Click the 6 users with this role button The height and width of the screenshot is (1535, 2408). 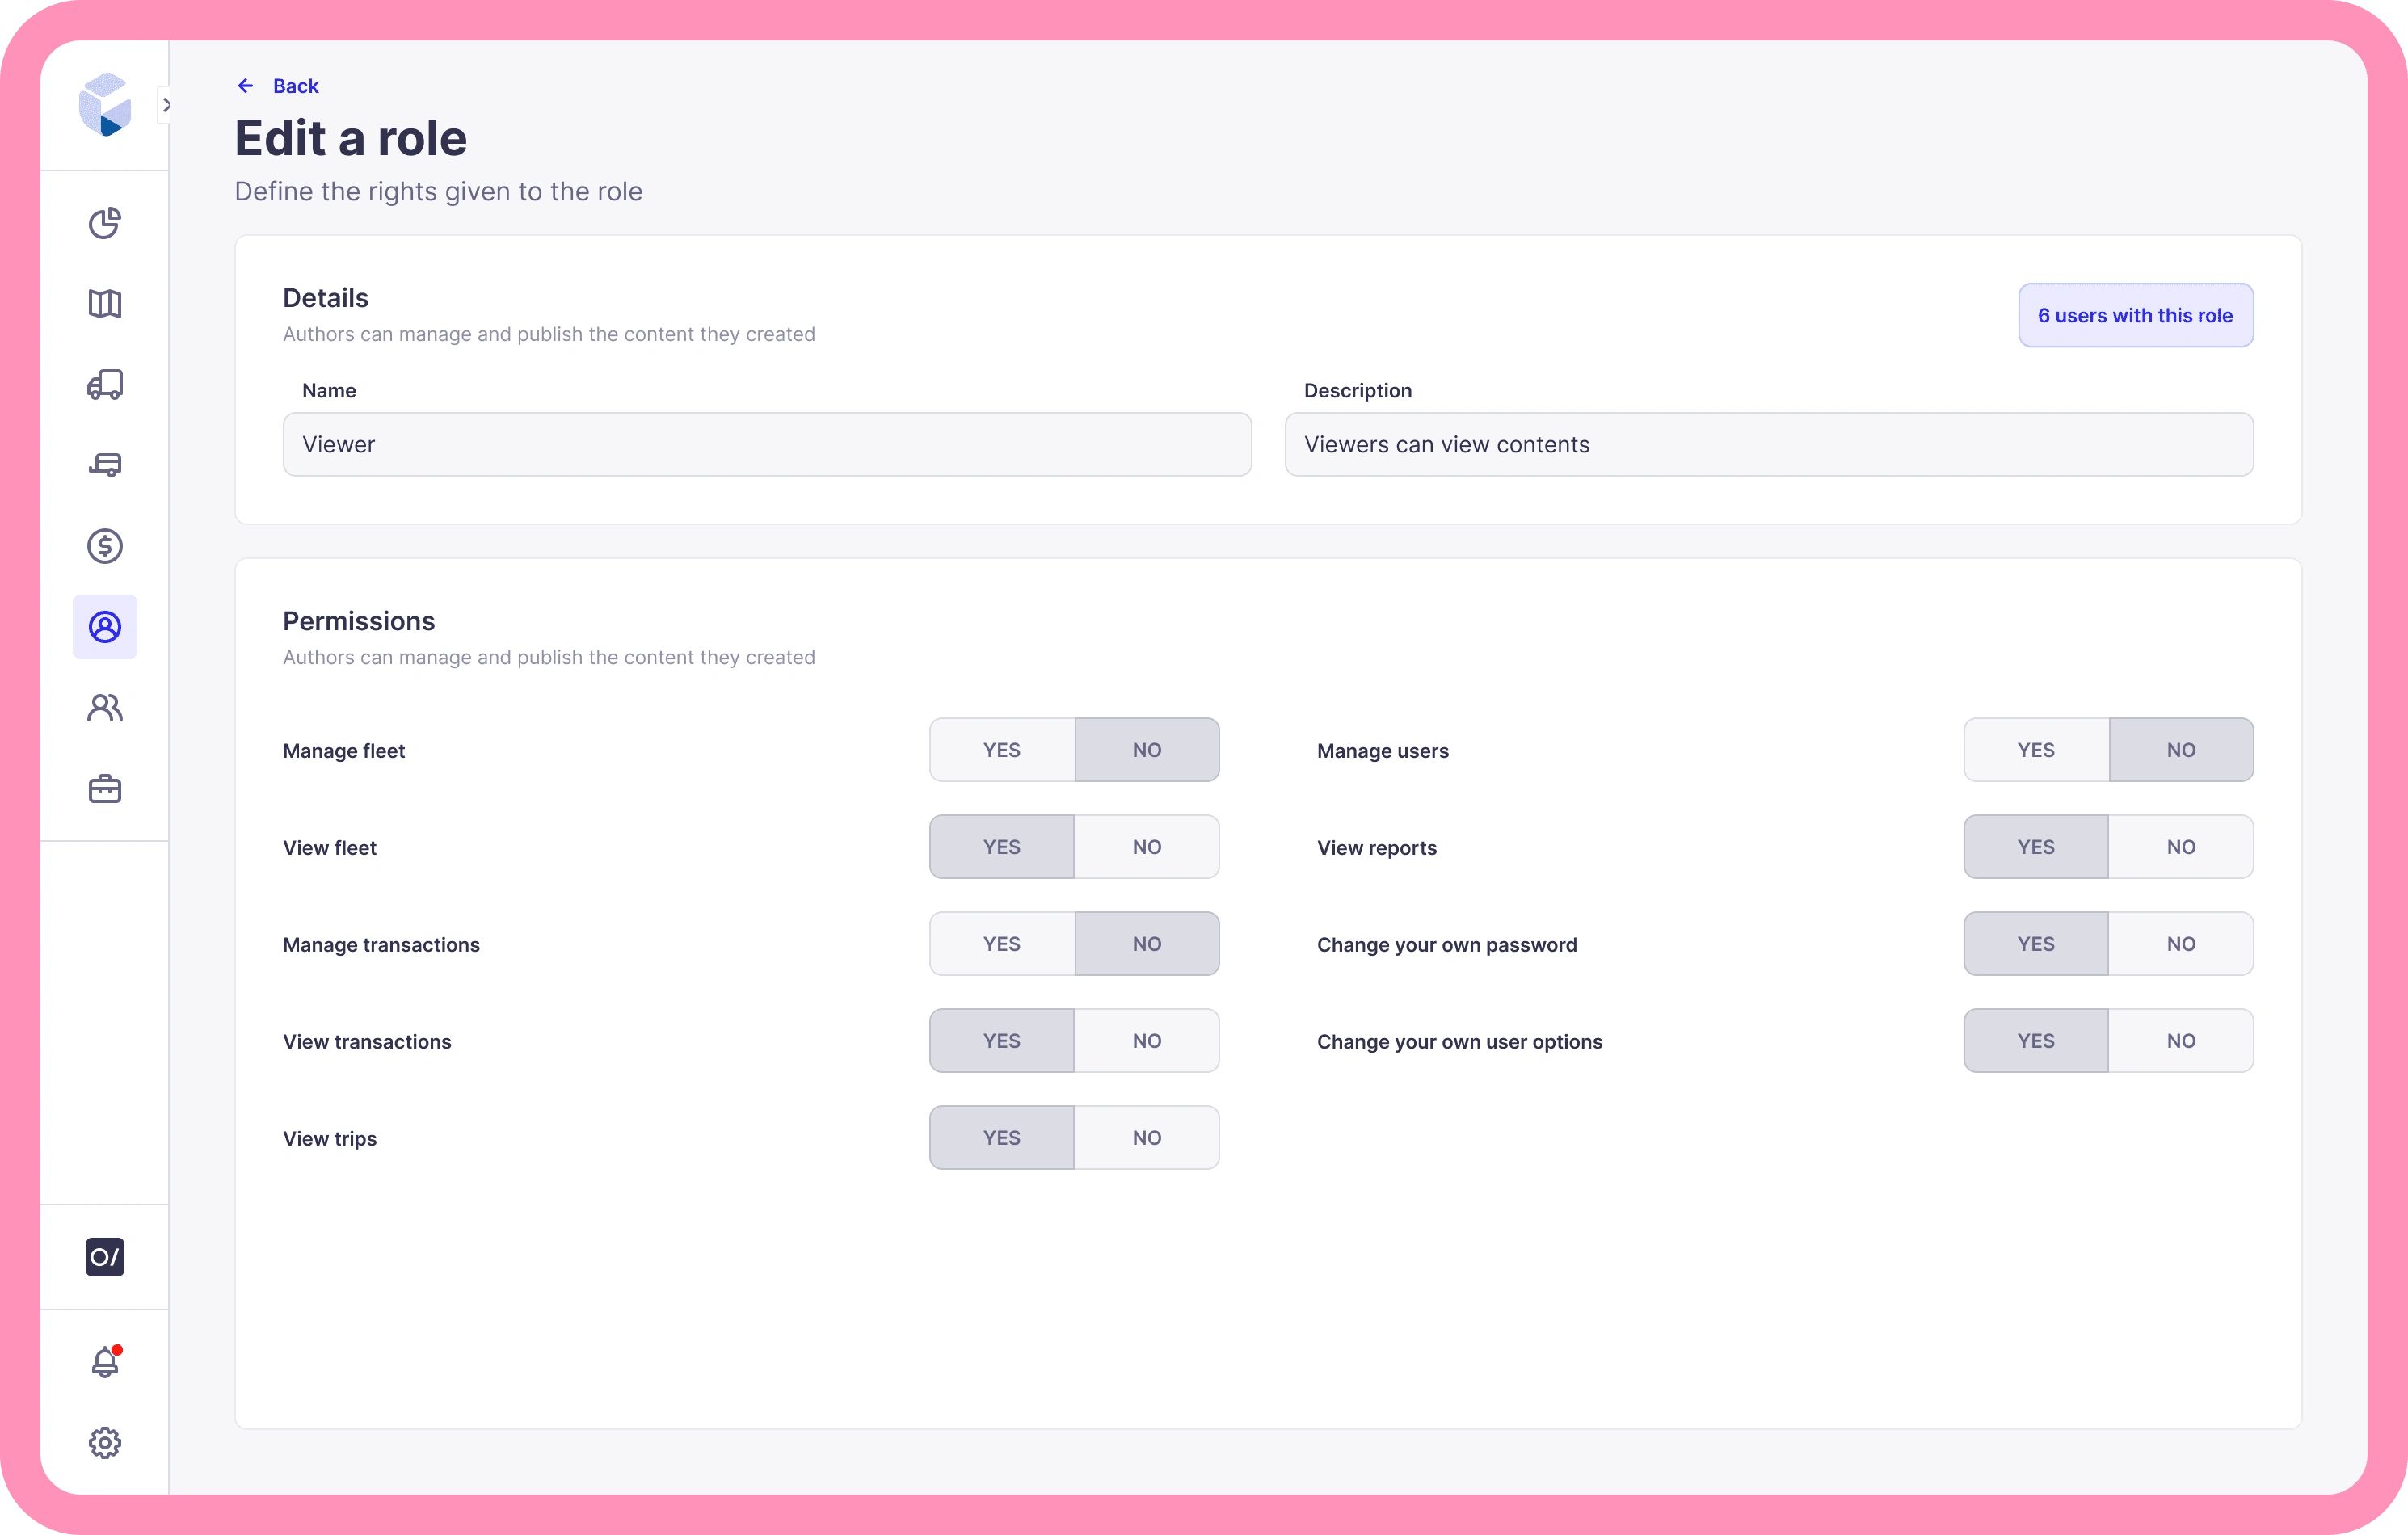coord(2135,316)
